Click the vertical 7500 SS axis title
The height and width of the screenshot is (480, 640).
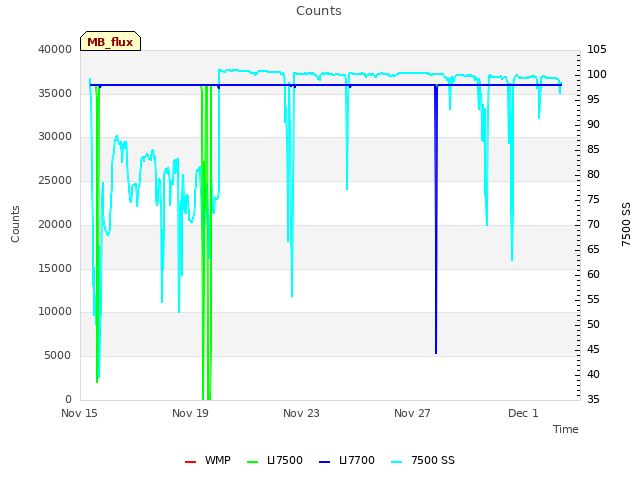(x=626, y=224)
